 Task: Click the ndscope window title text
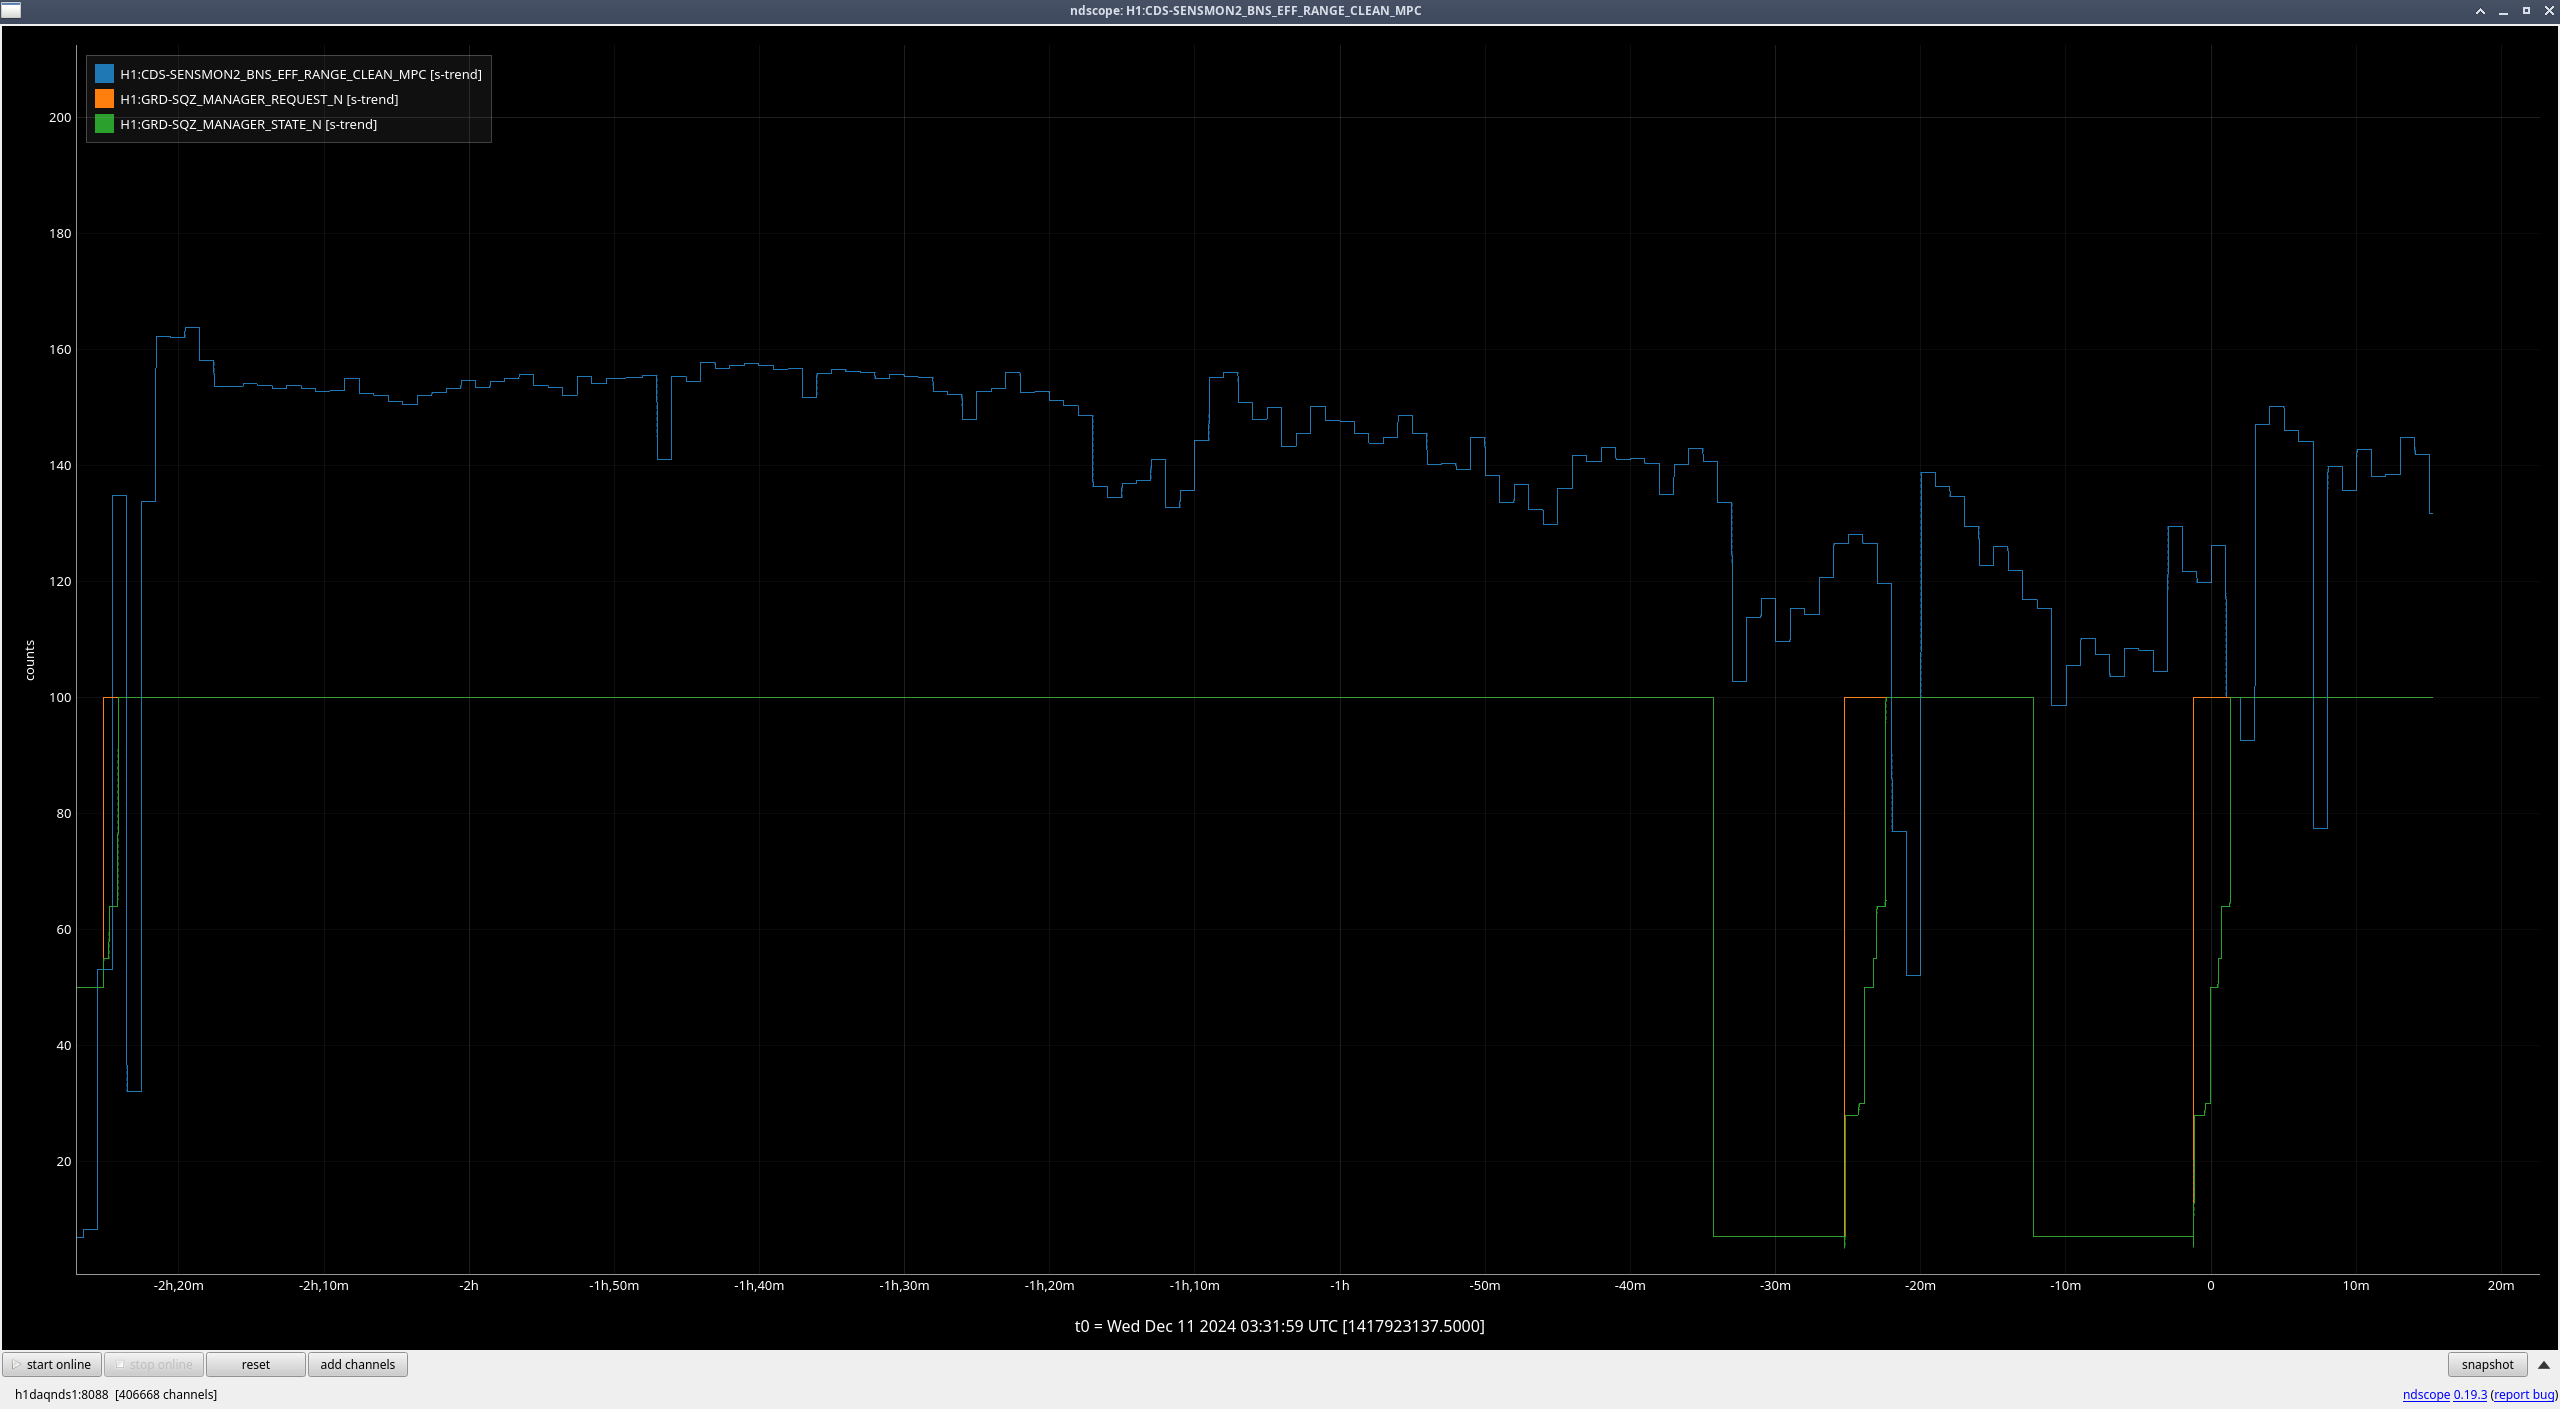pos(1245,11)
